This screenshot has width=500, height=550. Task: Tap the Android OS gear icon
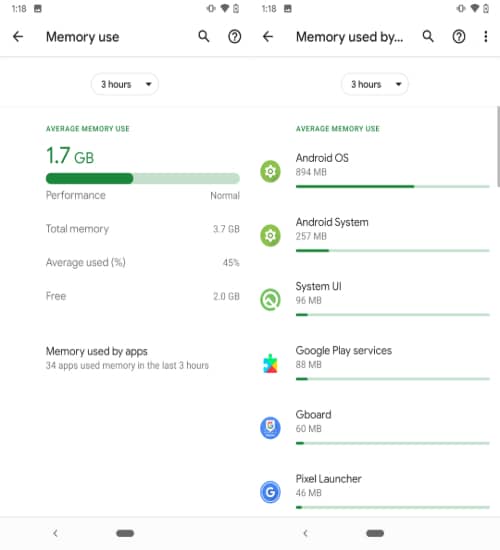[x=270, y=172]
